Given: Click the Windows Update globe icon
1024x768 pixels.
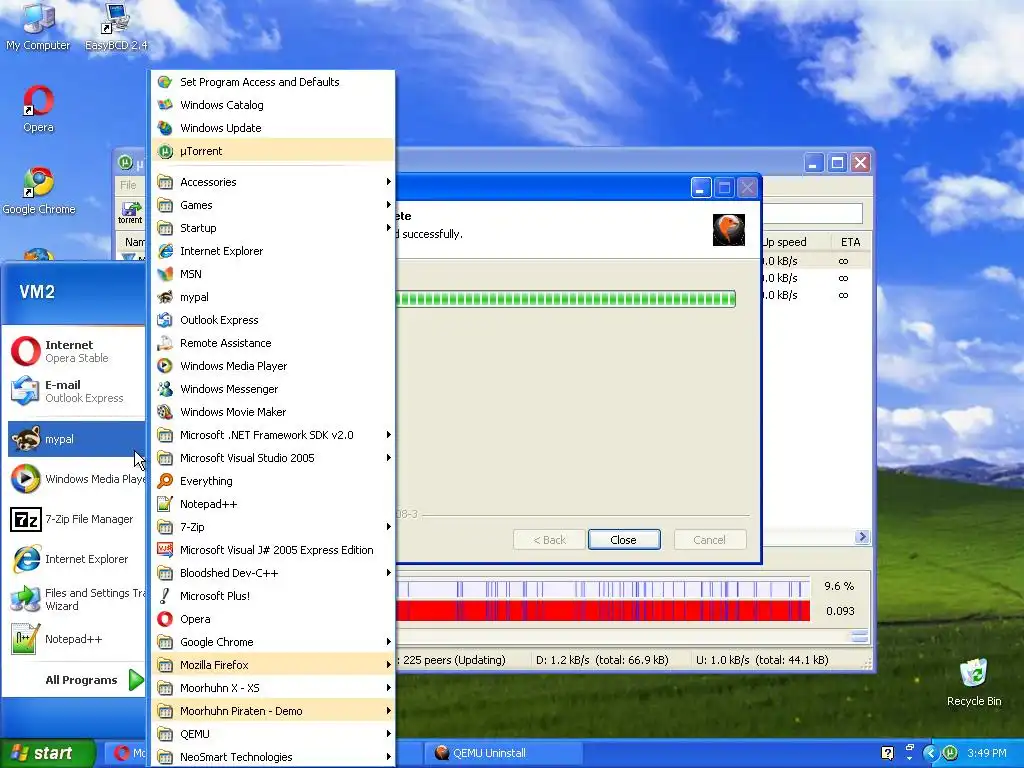Looking at the screenshot, I should click(x=165, y=128).
